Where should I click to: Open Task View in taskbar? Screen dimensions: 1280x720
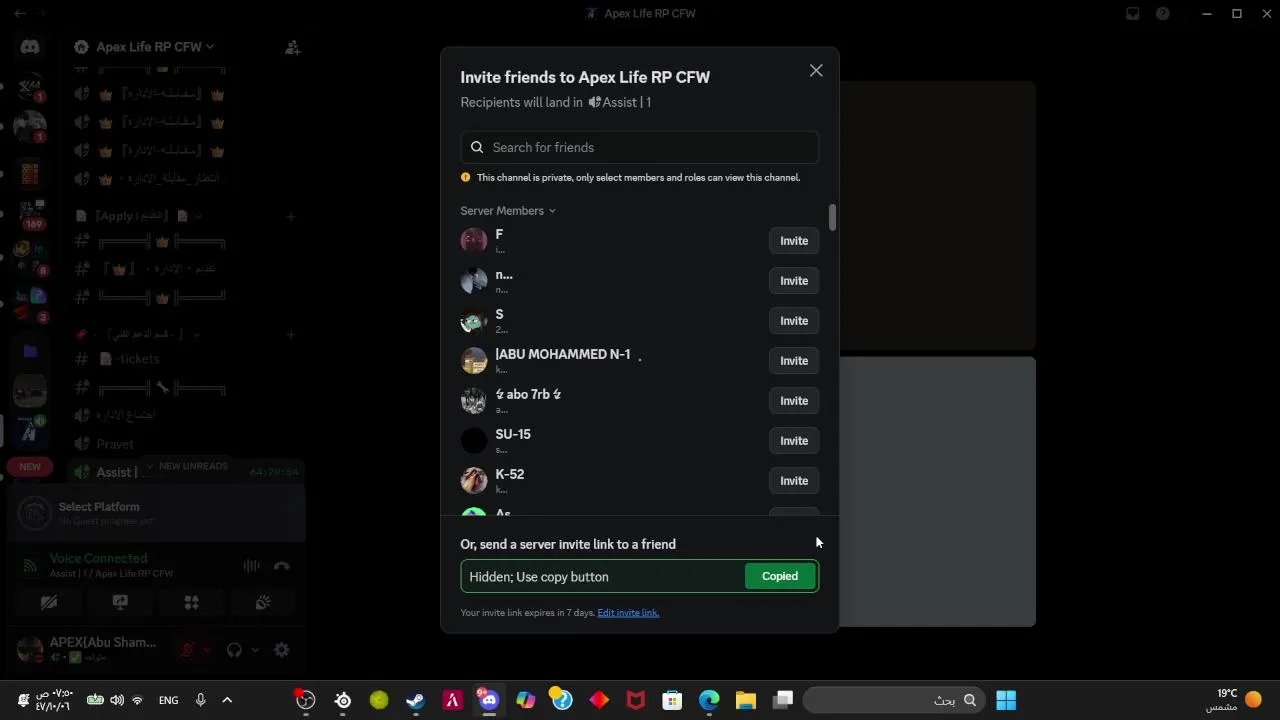coord(782,700)
